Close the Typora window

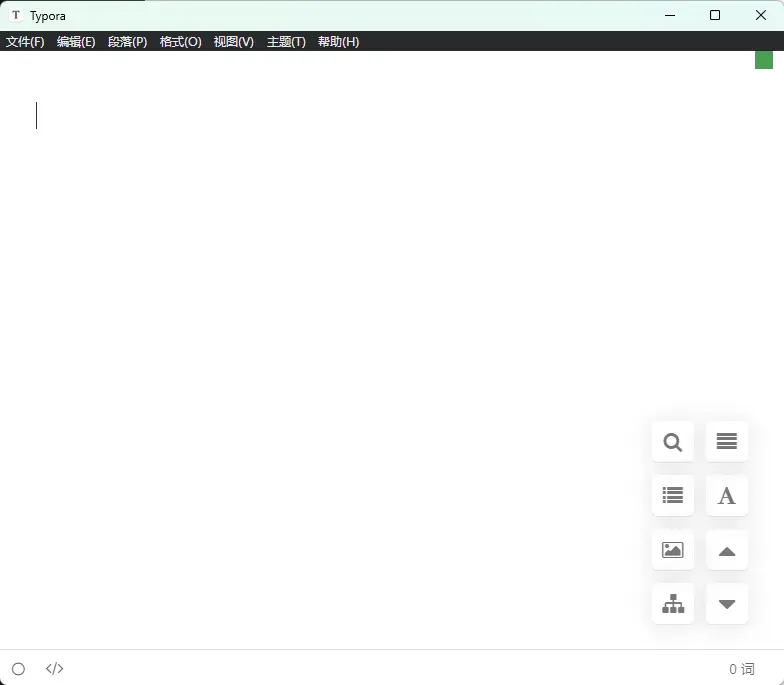pyautogui.click(x=760, y=16)
